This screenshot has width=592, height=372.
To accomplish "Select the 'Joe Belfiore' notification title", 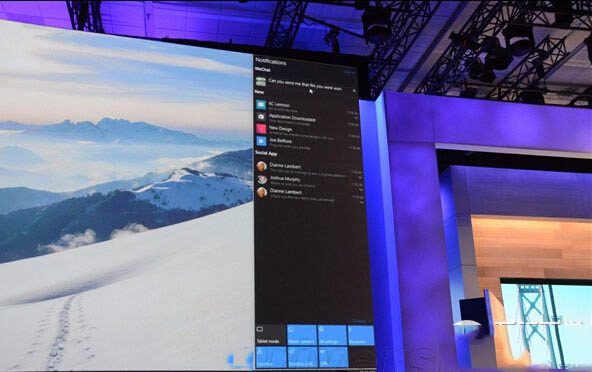I will (281, 140).
